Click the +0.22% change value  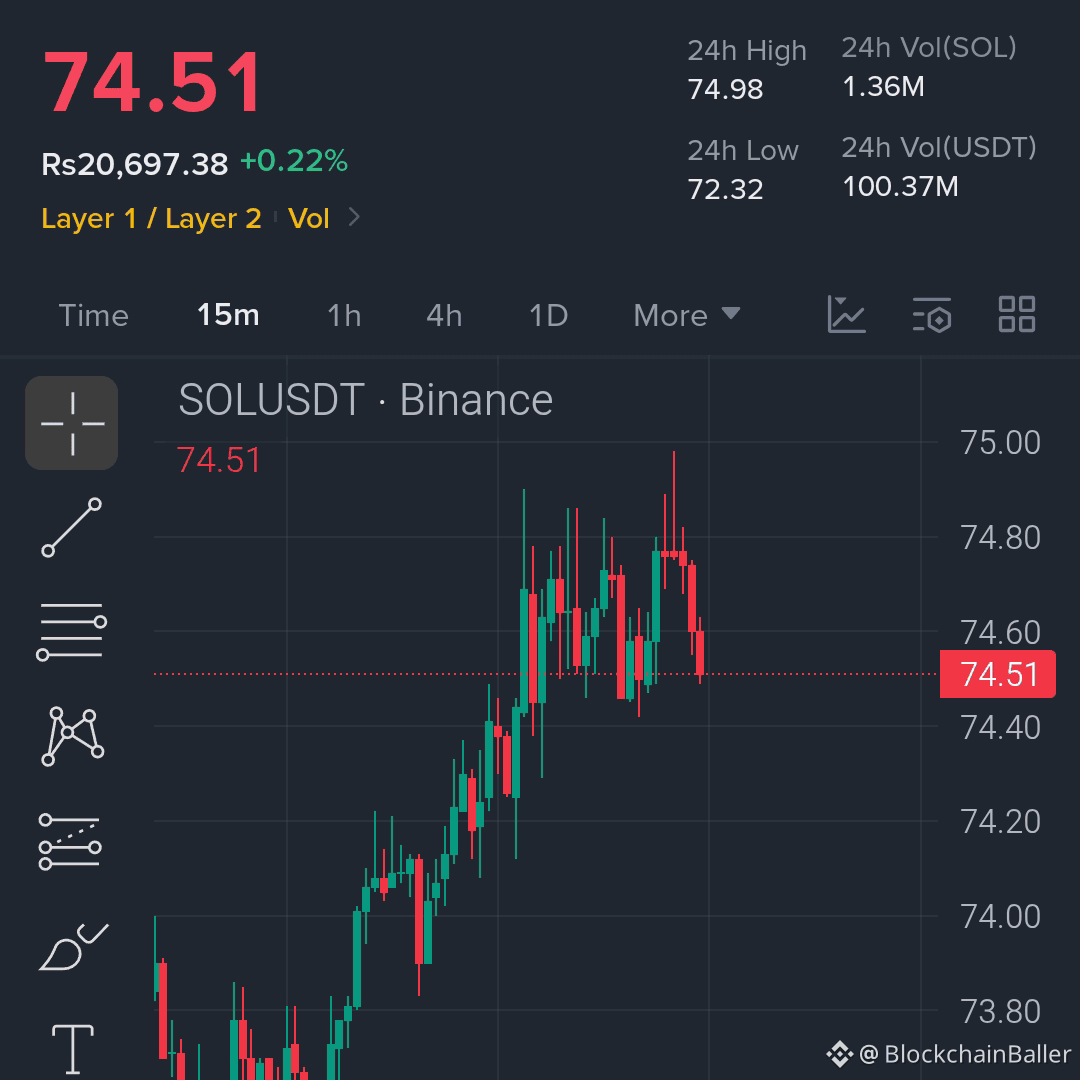point(294,161)
